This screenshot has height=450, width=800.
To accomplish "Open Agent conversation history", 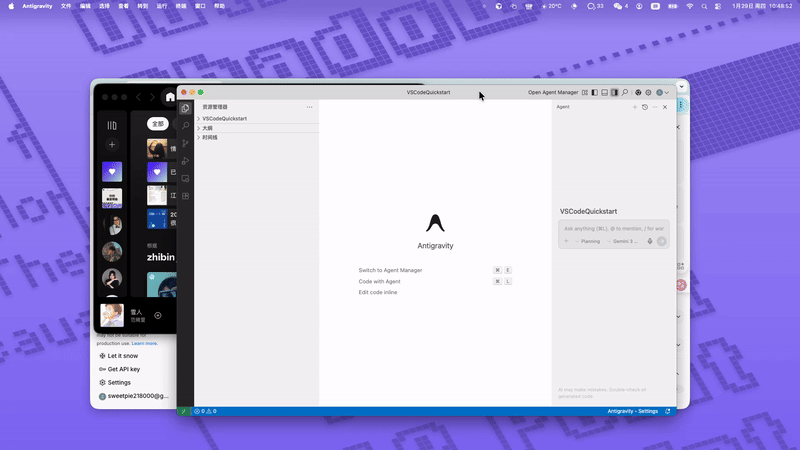I will click(645, 107).
